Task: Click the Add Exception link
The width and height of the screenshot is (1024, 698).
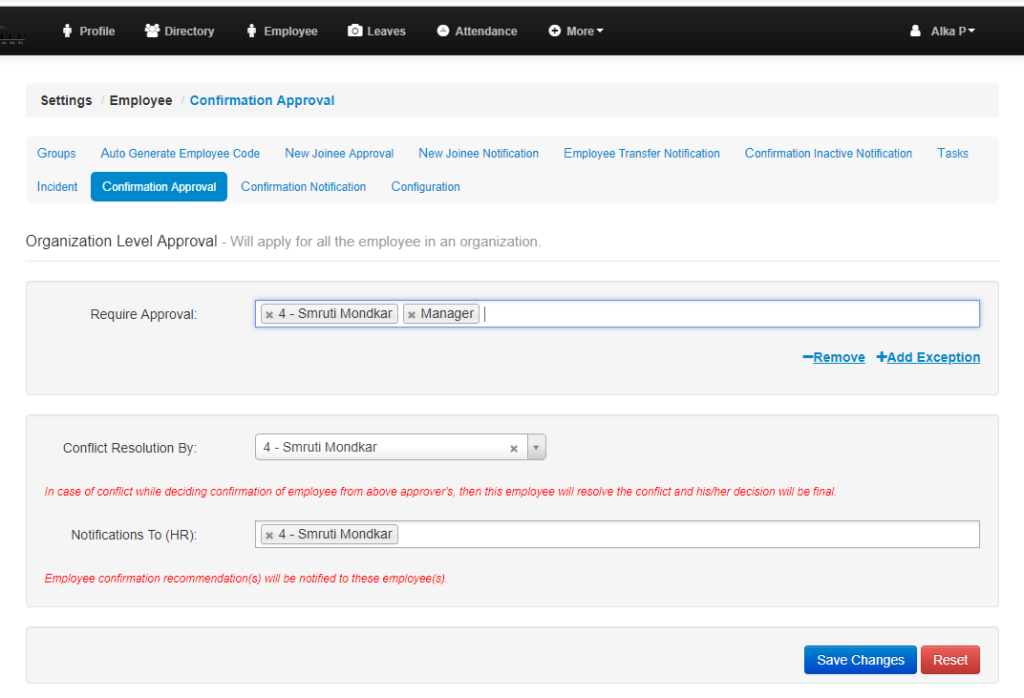Action: click(x=928, y=357)
